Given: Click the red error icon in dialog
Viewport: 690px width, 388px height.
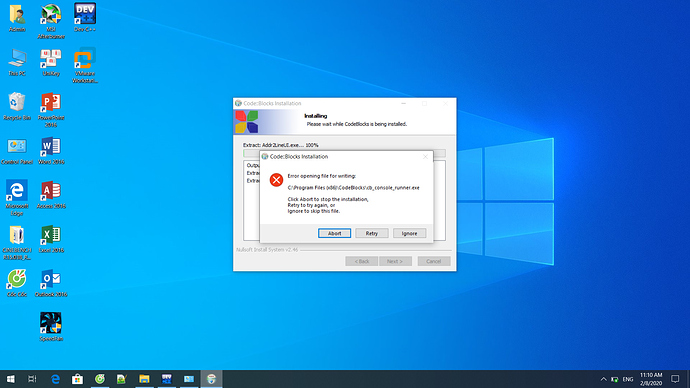Looking at the screenshot, I should (276, 180).
